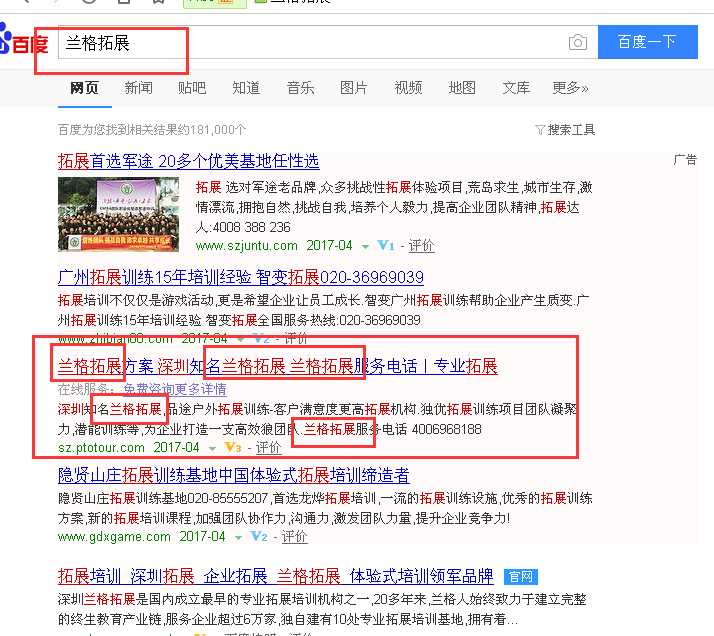Open result 兰格拓展方案 深圳知名兰格拓展

click(278, 366)
